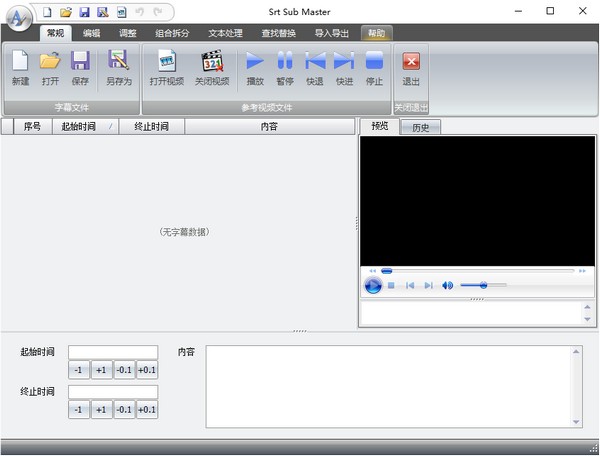Stop the preview media player
Image resolution: width=600 pixels, height=456 pixels.
pyautogui.click(x=391, y=285)
